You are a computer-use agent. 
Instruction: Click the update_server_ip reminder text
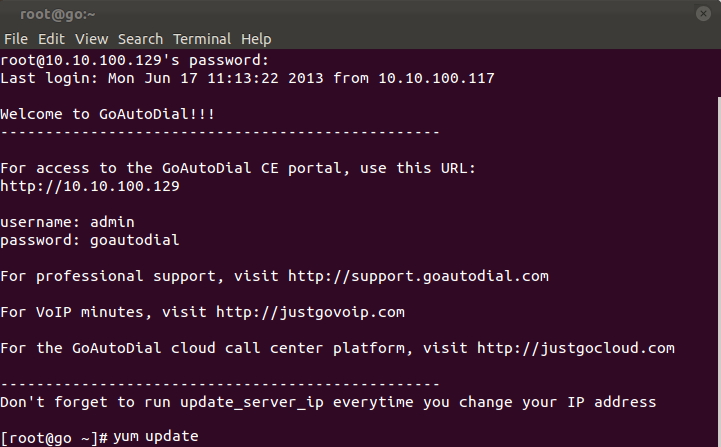[328, 402]
